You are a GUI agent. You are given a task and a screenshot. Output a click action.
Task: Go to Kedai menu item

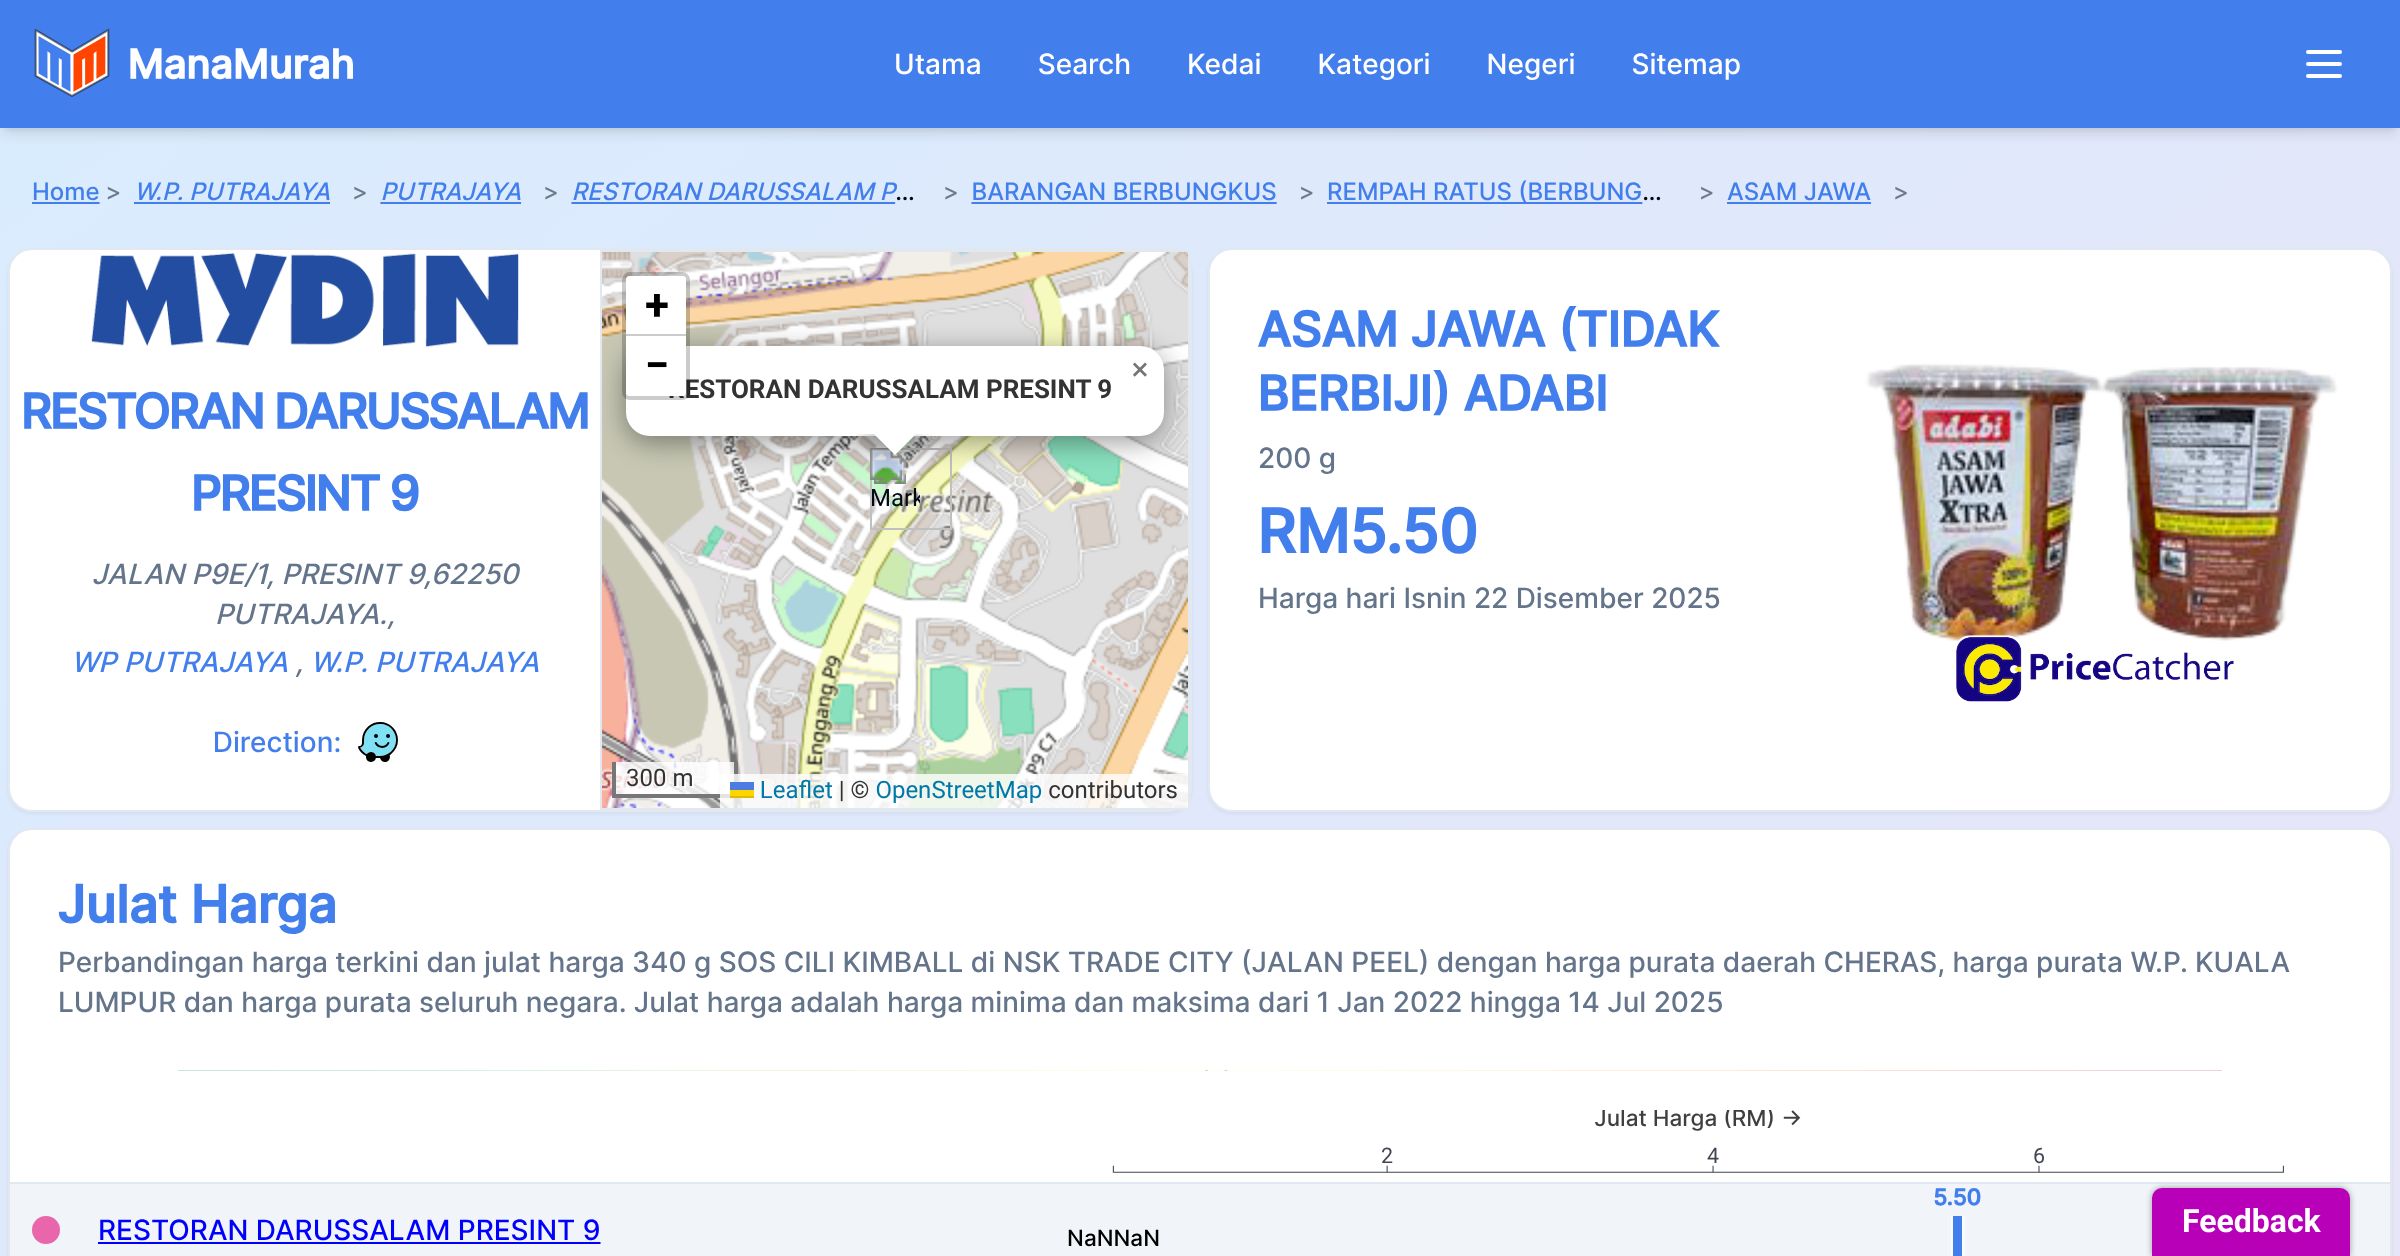click(1223, 64)
